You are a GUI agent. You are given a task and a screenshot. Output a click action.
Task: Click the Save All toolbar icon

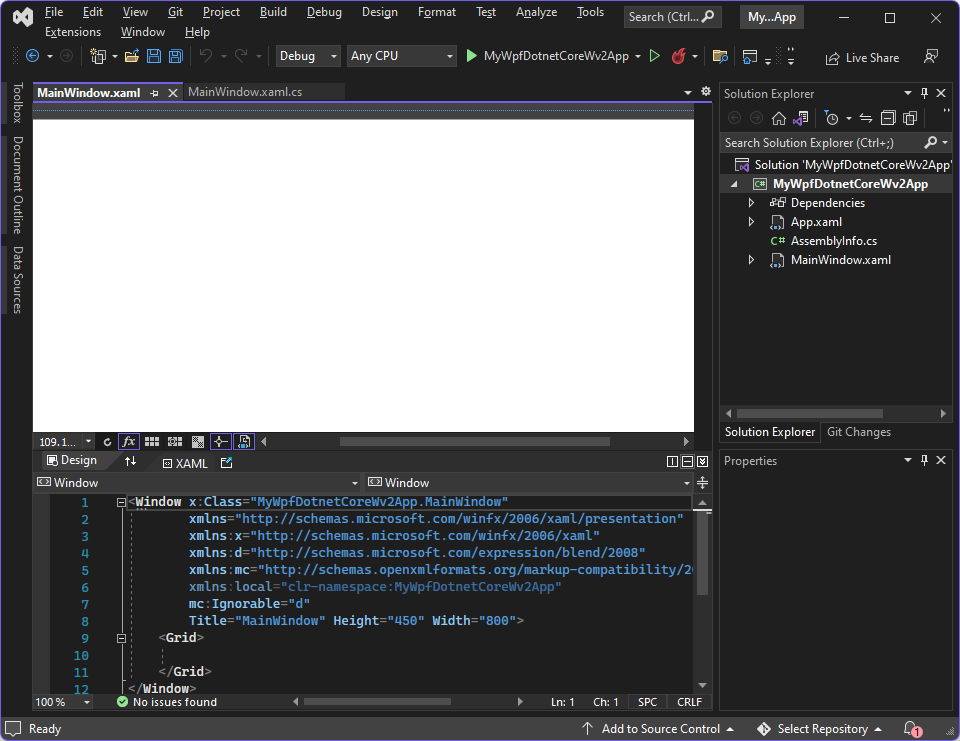pos(175,56)
